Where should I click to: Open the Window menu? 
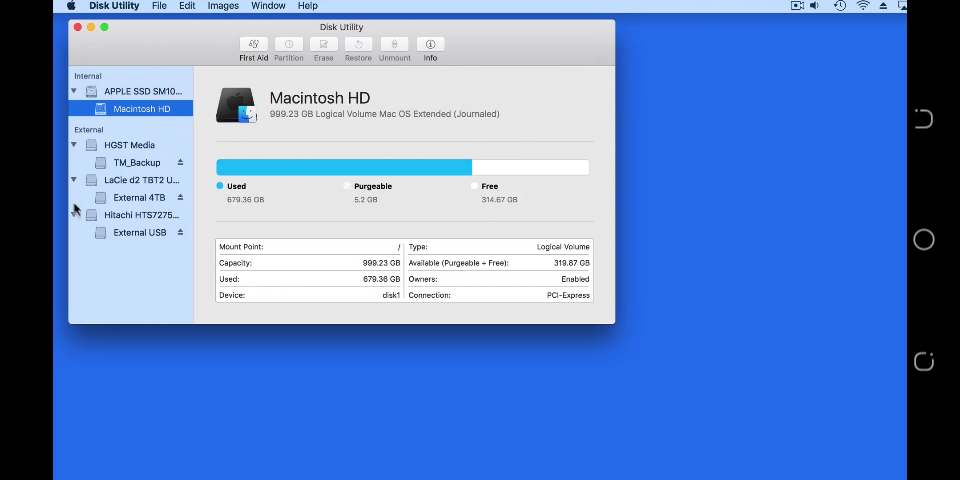[x=268, y=6]
